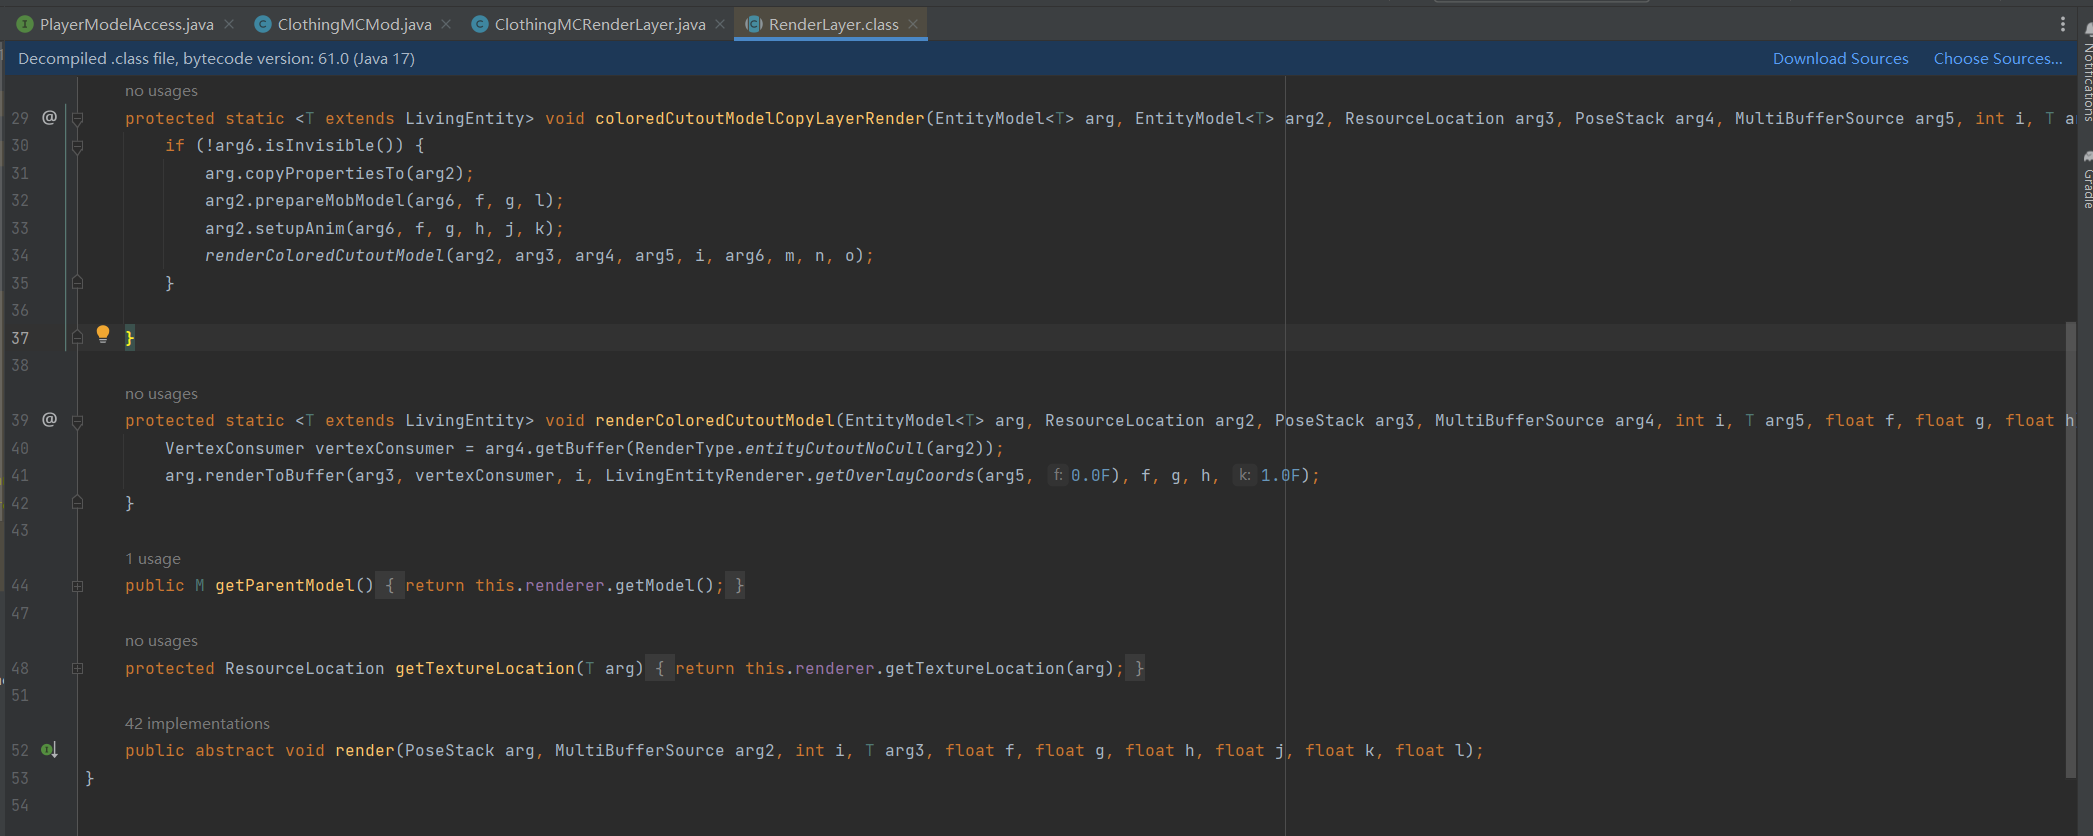This screenshot has width=2093, height=836.
Task: Click the closing brace on line 37
Action: click(129, 338)
